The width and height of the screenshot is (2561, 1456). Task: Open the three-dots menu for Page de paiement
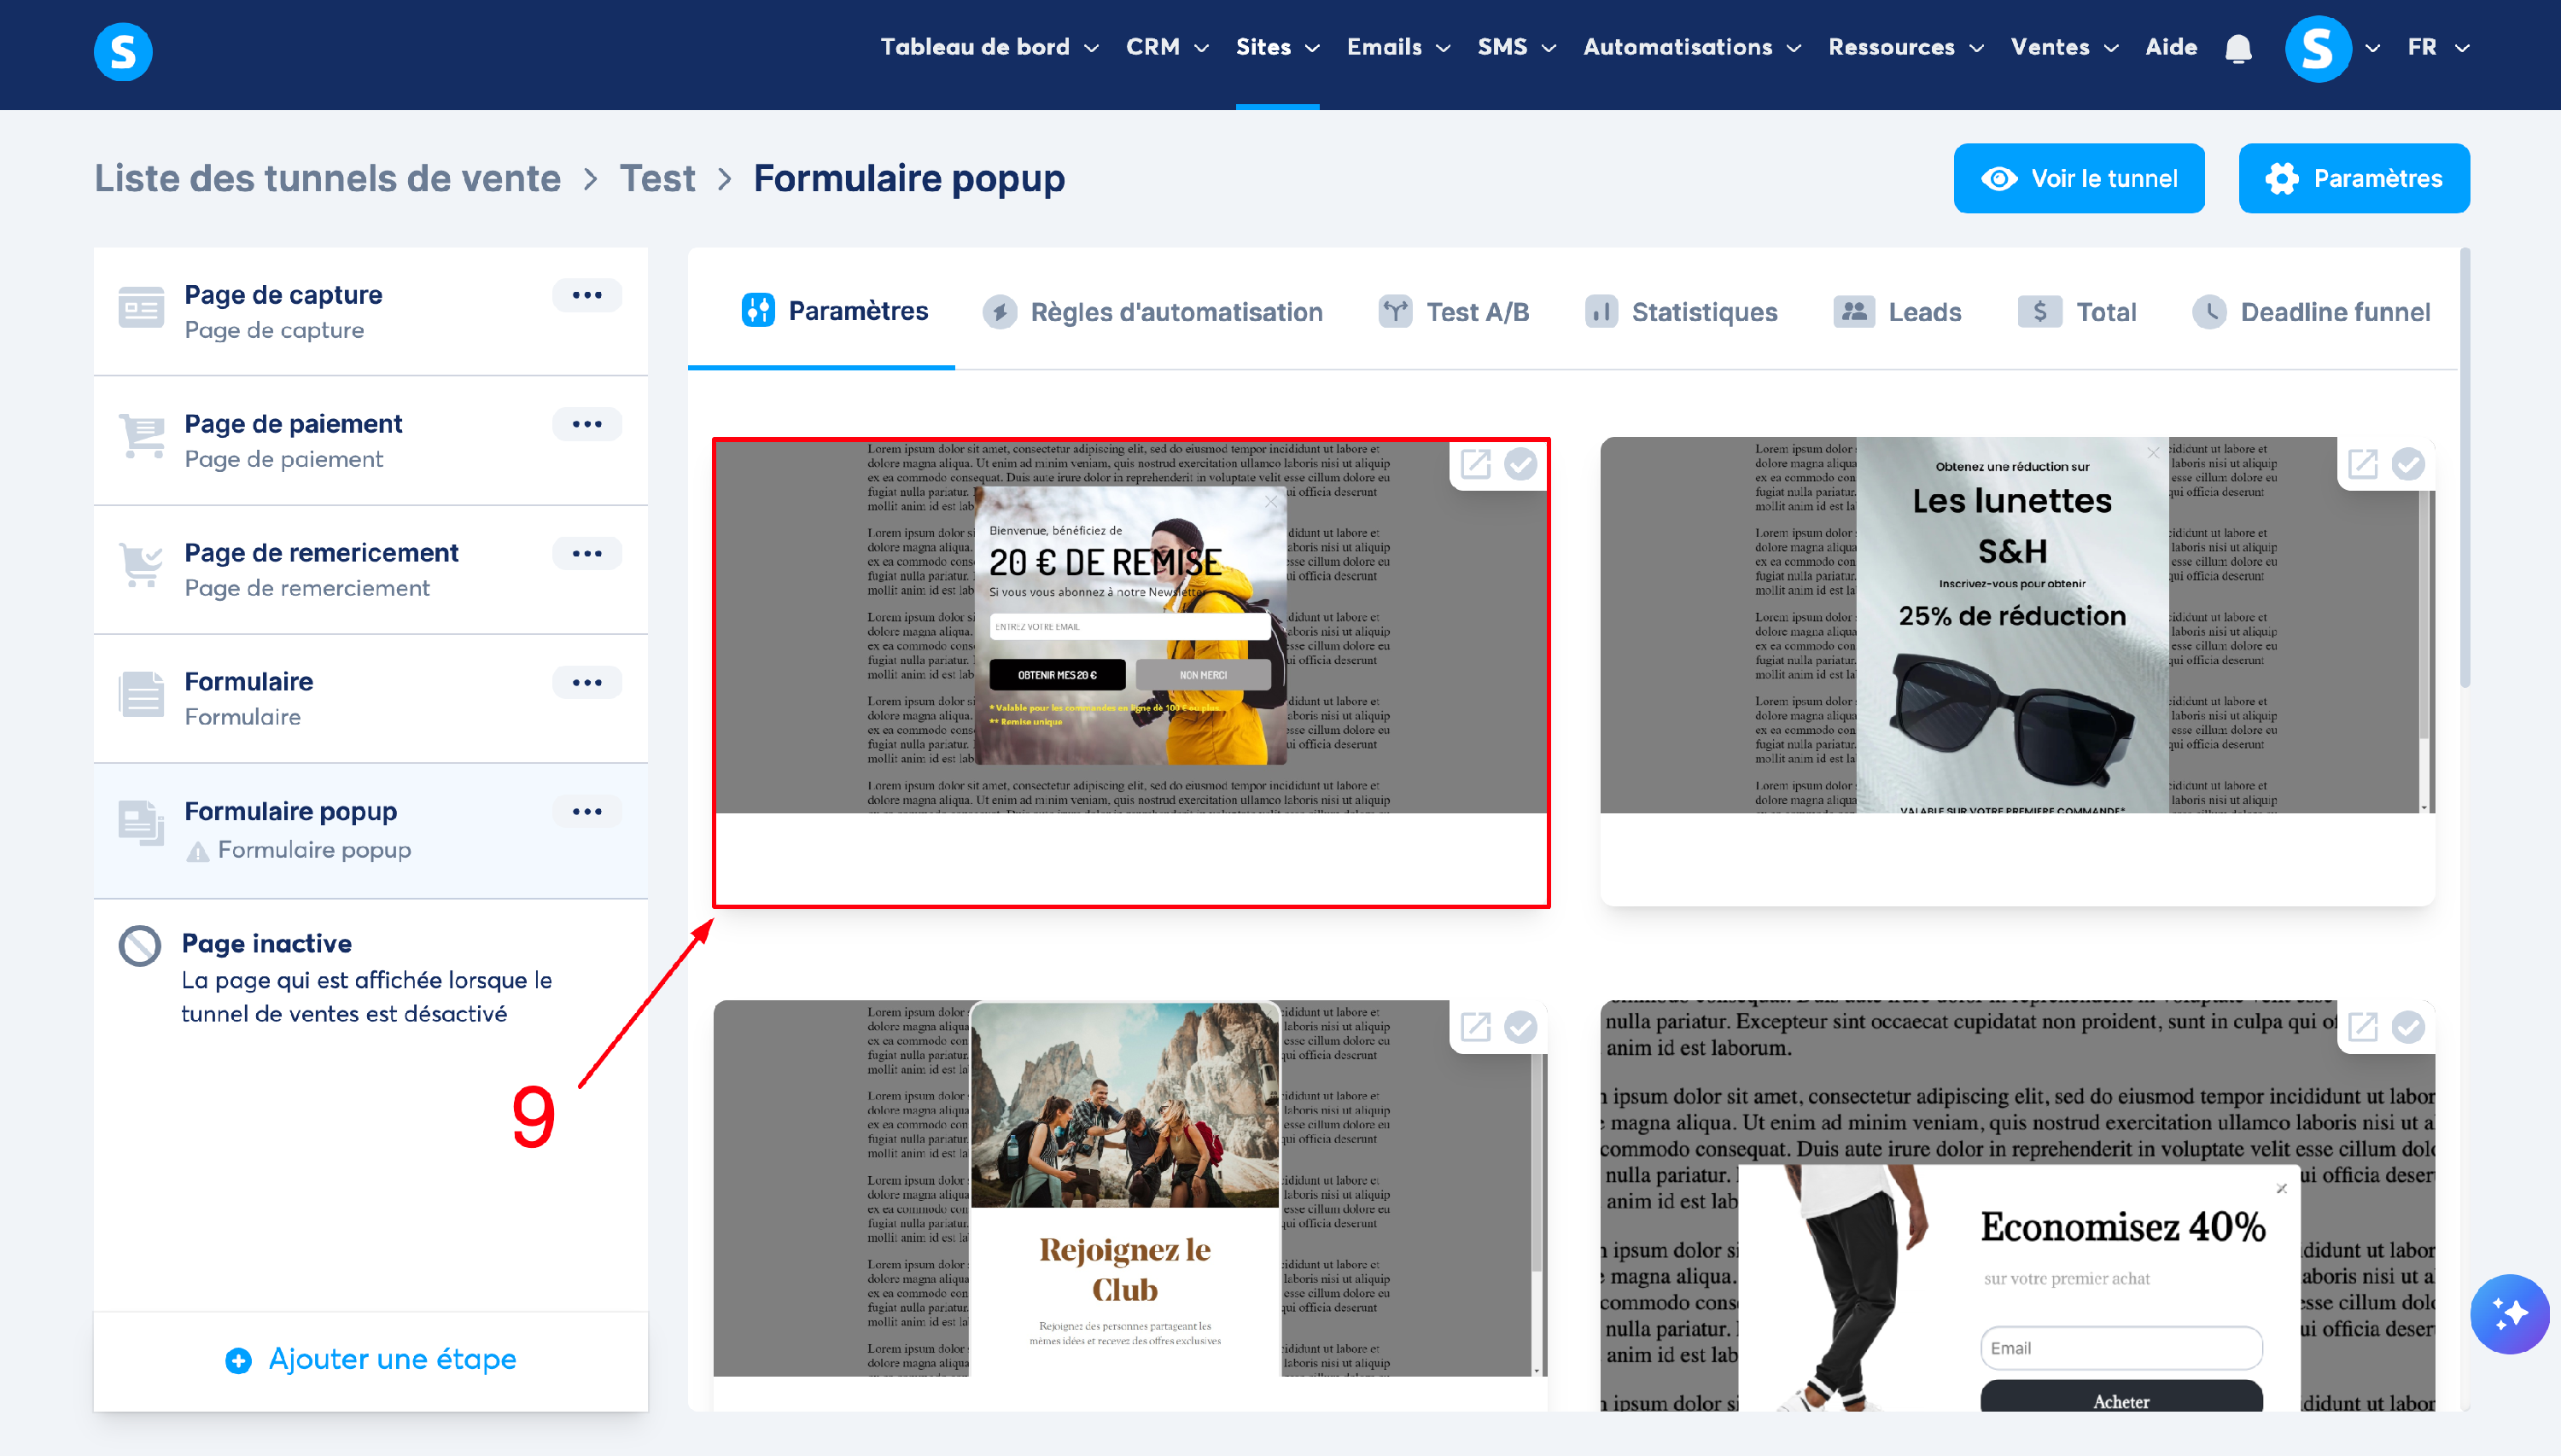coord(587,424)
